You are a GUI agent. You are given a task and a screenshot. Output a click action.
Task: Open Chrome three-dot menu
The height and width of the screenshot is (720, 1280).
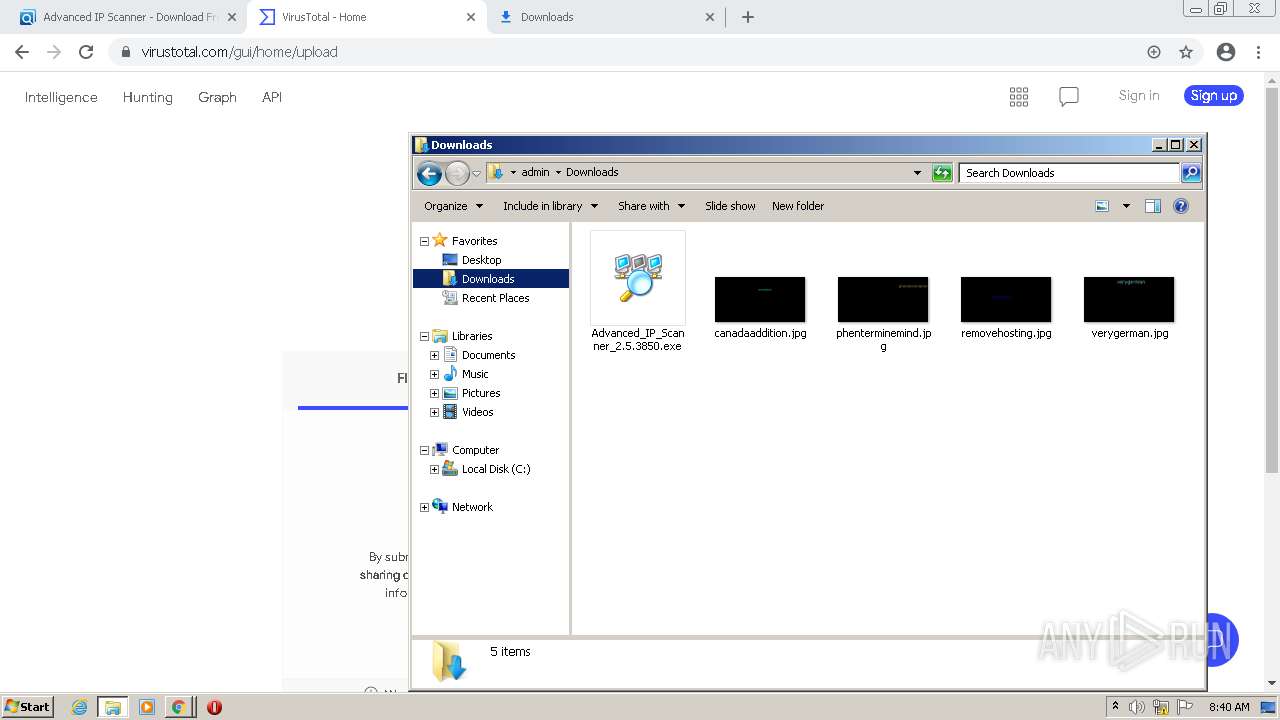1259,52
